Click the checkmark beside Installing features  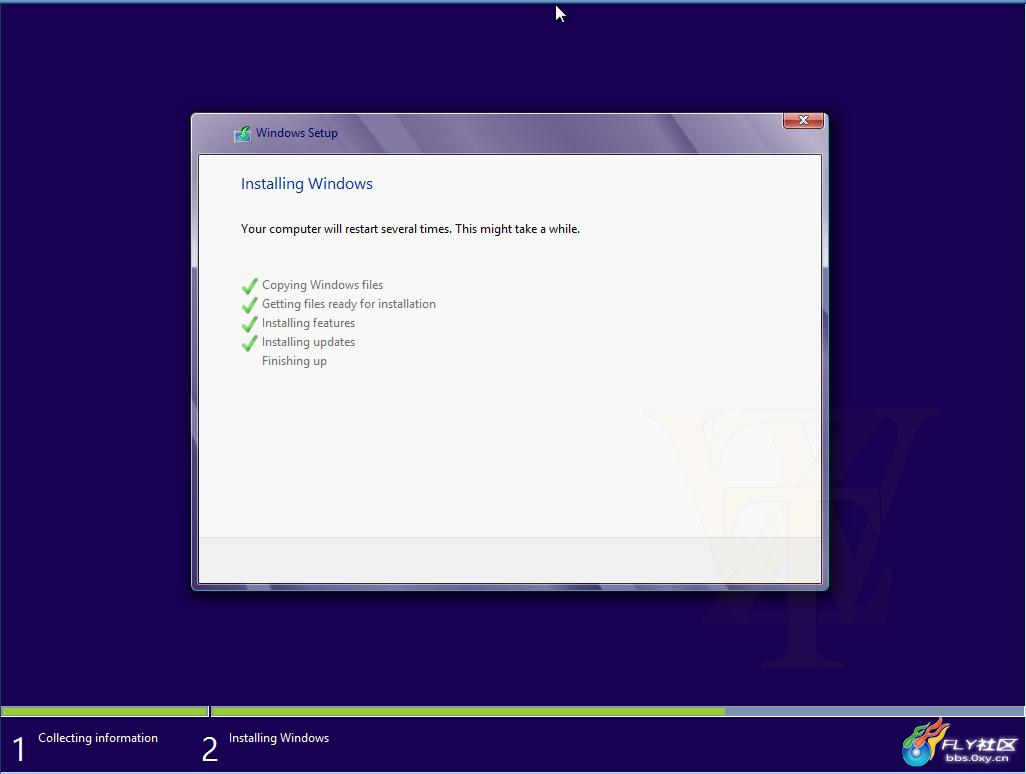[x=249, y=324]
